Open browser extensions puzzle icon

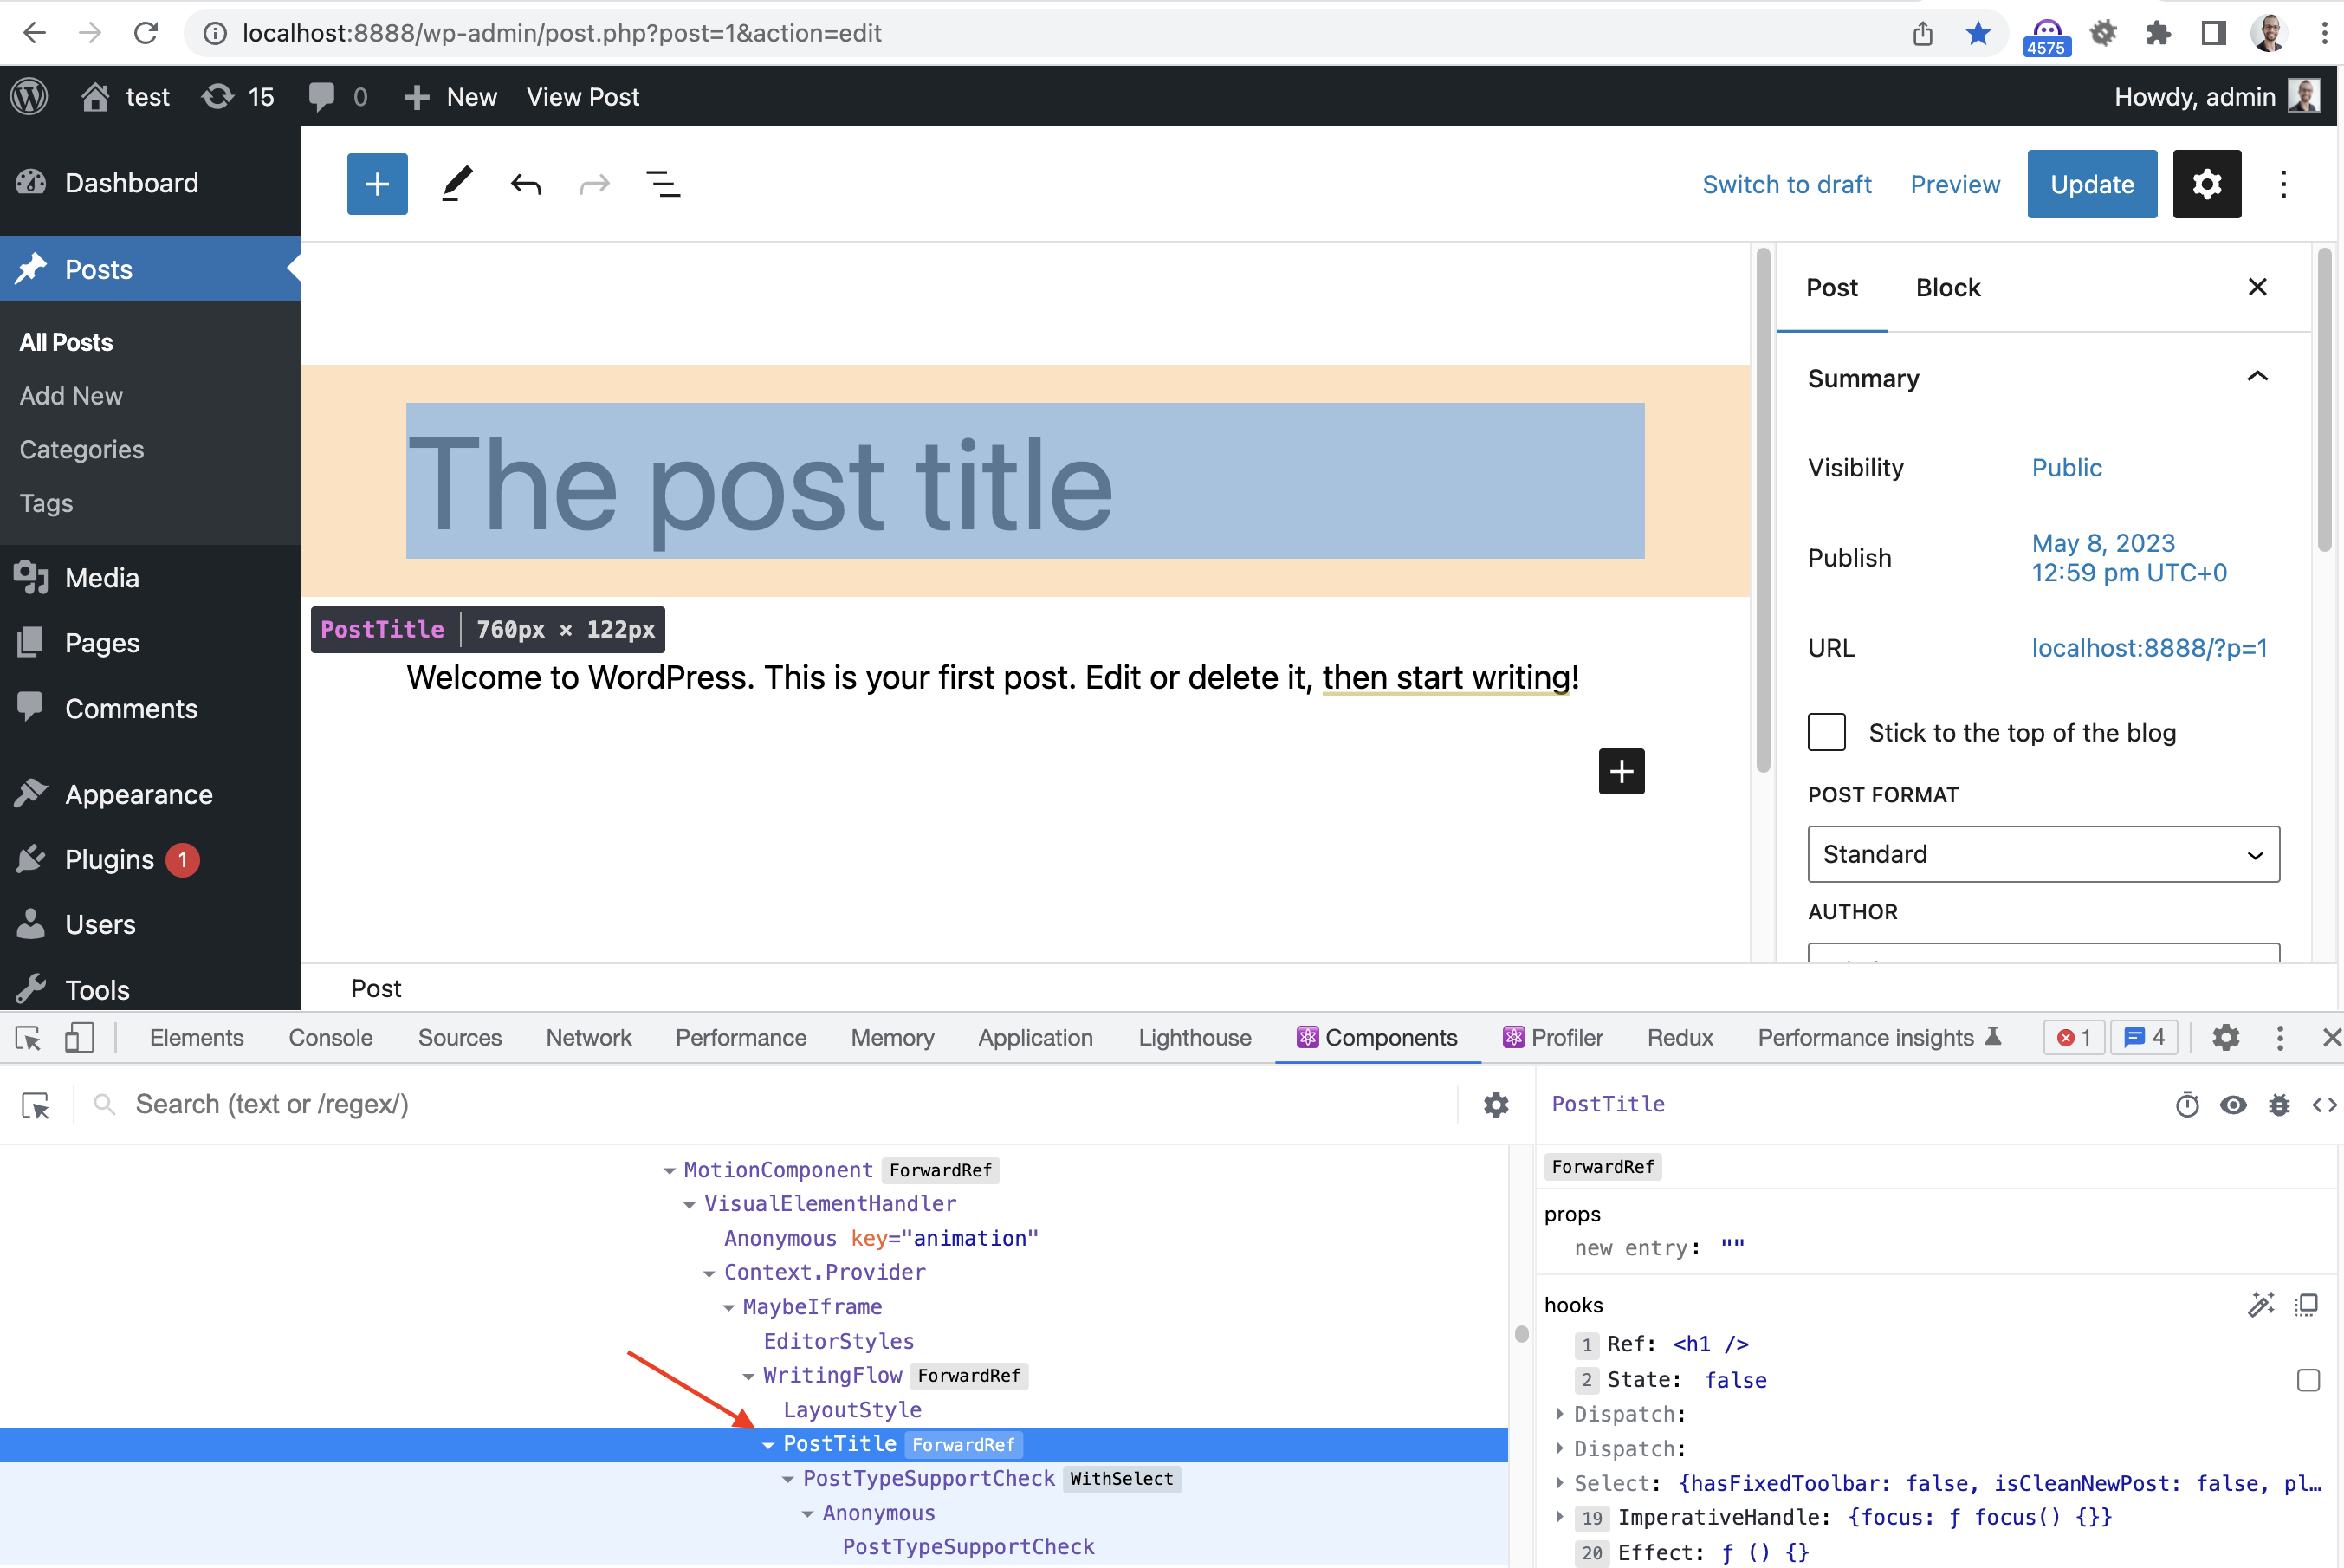(x=2158, y=33)
